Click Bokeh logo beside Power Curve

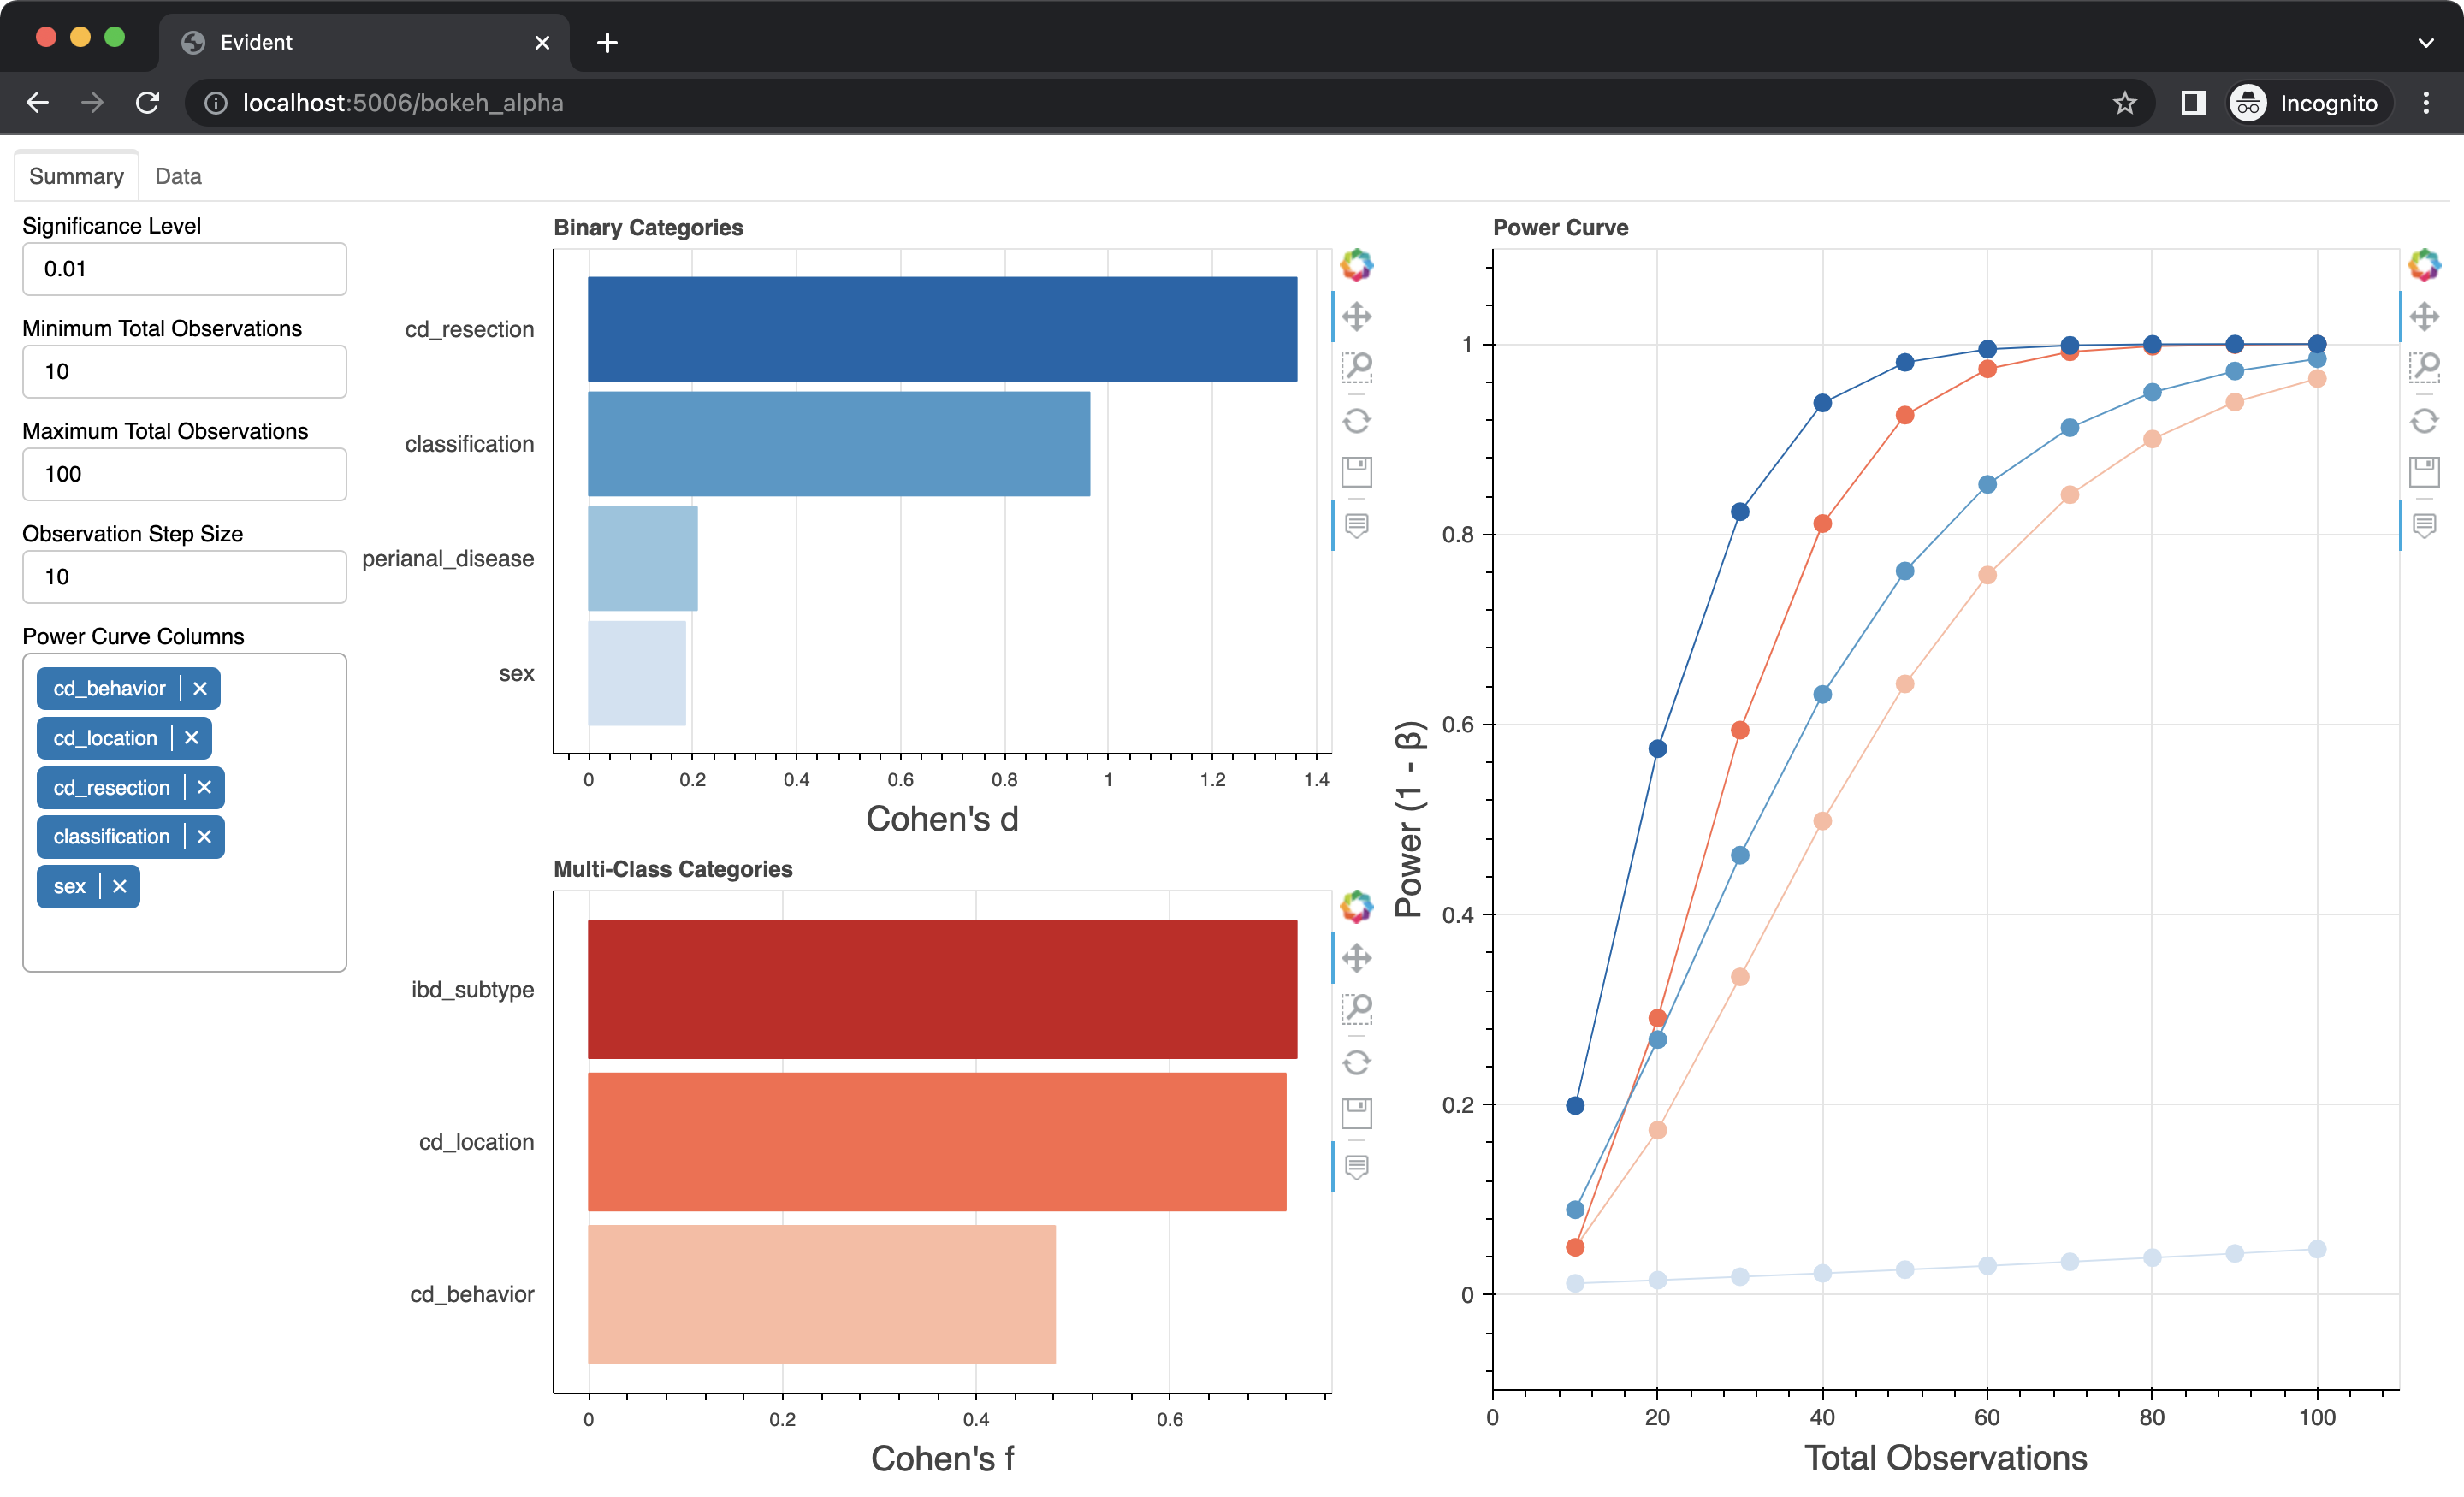pos(2423,265)
